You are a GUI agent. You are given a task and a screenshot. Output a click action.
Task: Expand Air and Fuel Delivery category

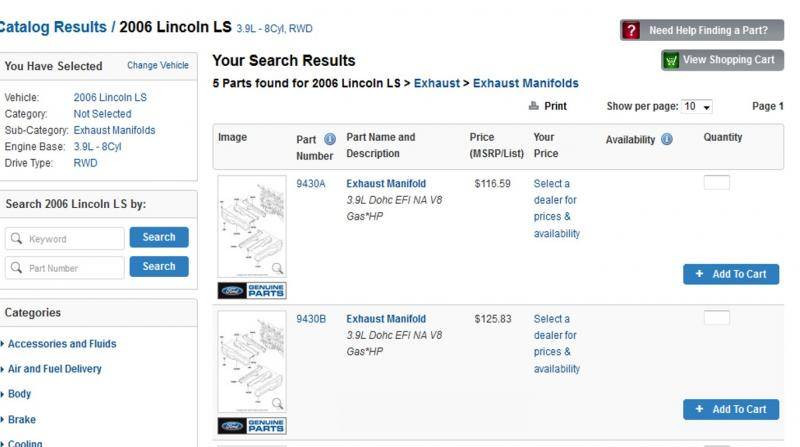pos(55,369)
